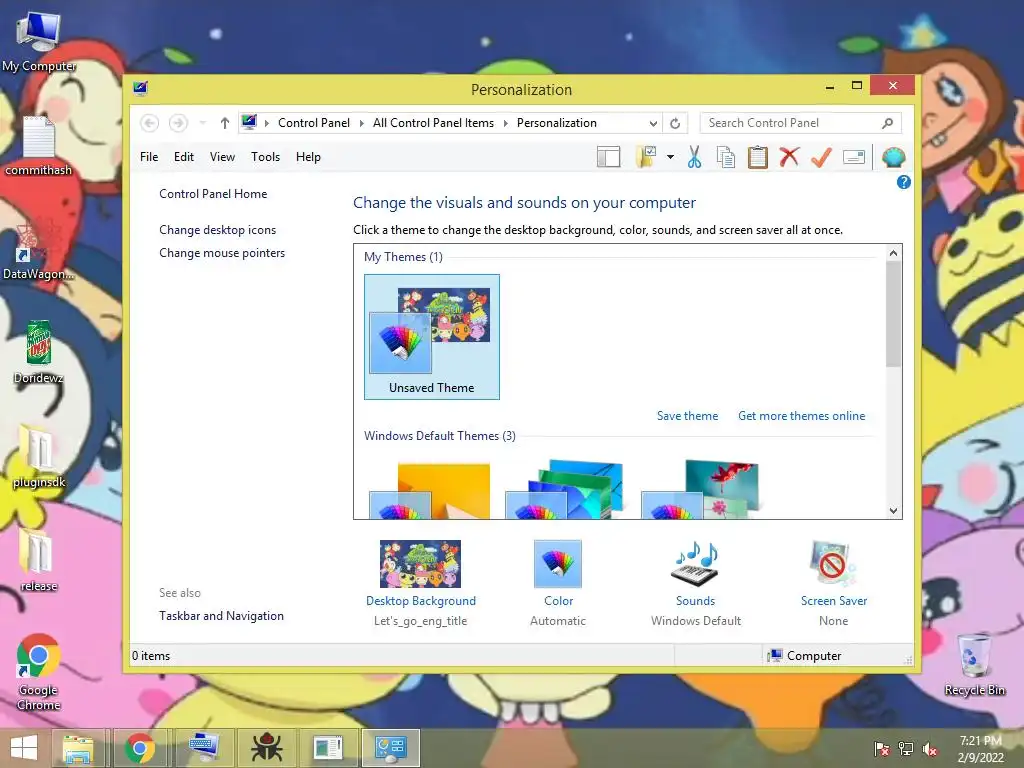Go back with the Back arrow
This screenshot has height=768, width=1024.
tap(150, 123)
